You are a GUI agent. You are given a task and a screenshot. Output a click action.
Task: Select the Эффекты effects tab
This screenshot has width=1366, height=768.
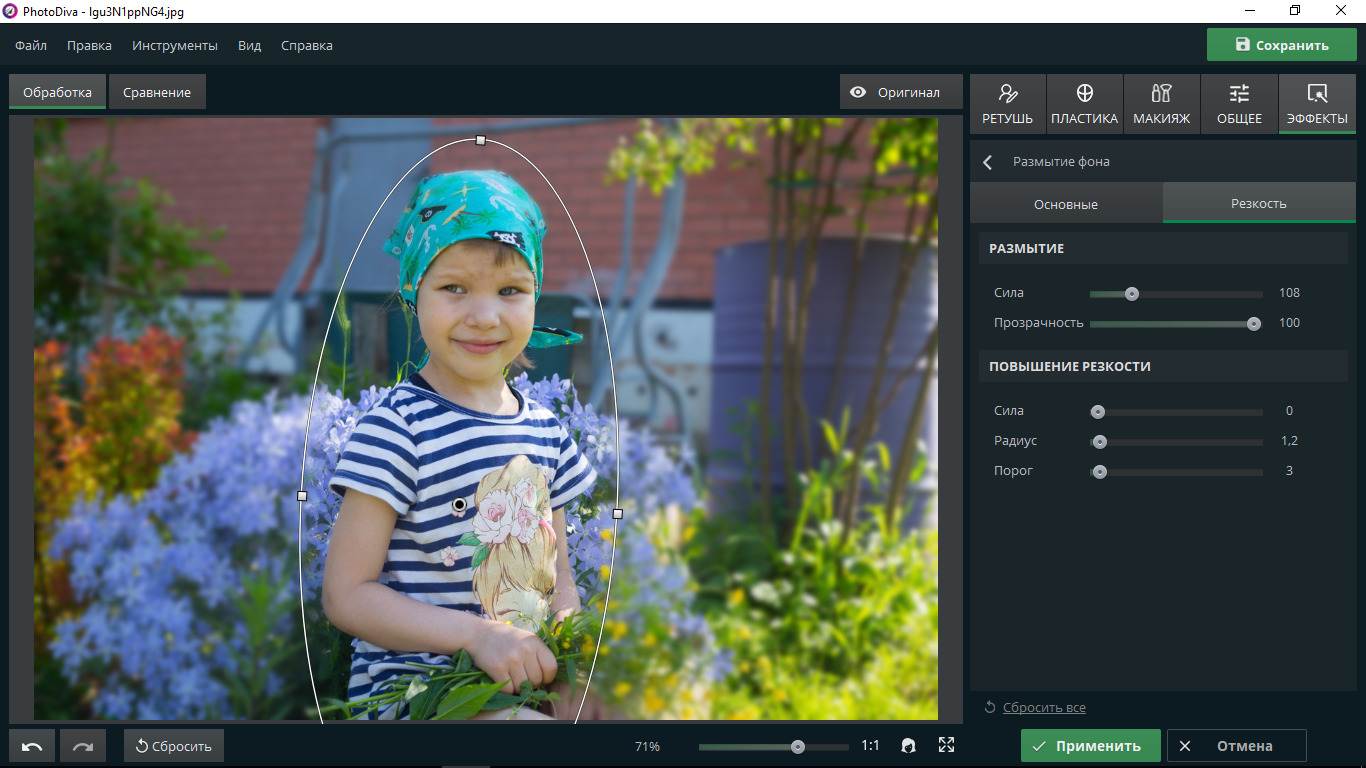tap(1317, 104)
